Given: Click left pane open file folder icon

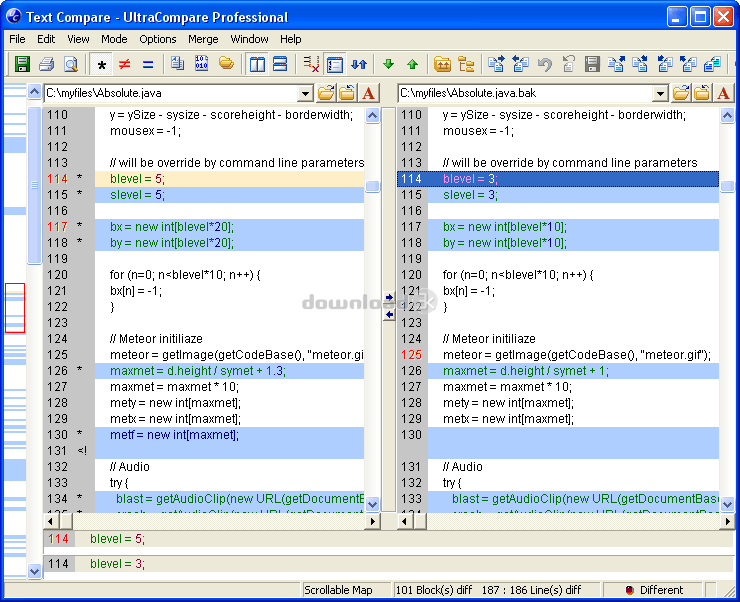Looking at the screenshot, I should coord(326,93).
